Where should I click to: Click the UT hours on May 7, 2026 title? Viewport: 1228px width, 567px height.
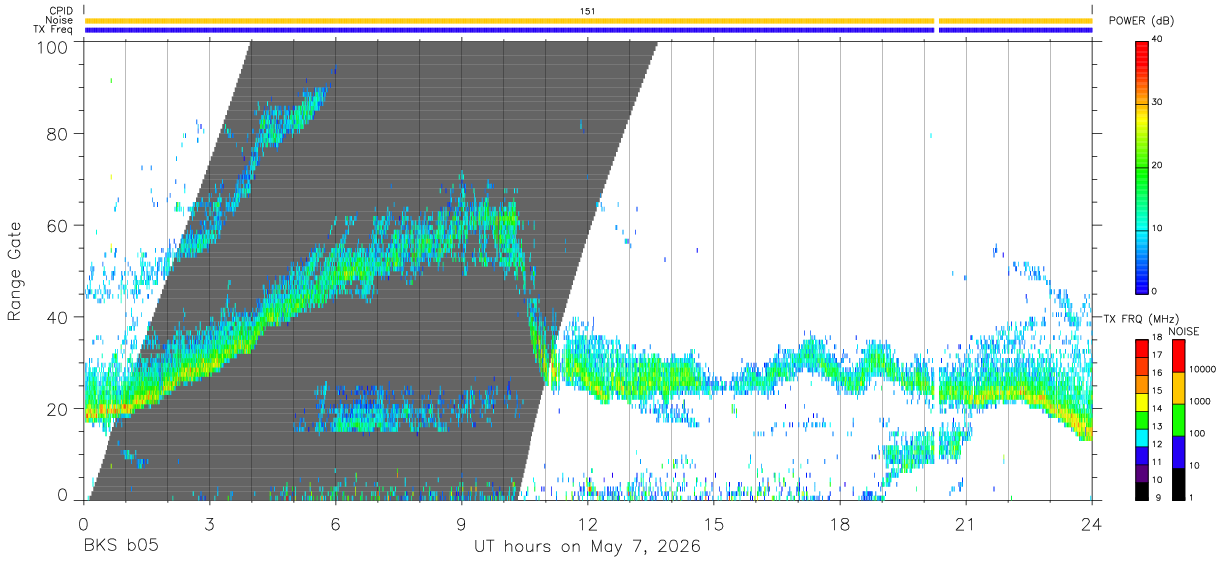click(587, 546)
